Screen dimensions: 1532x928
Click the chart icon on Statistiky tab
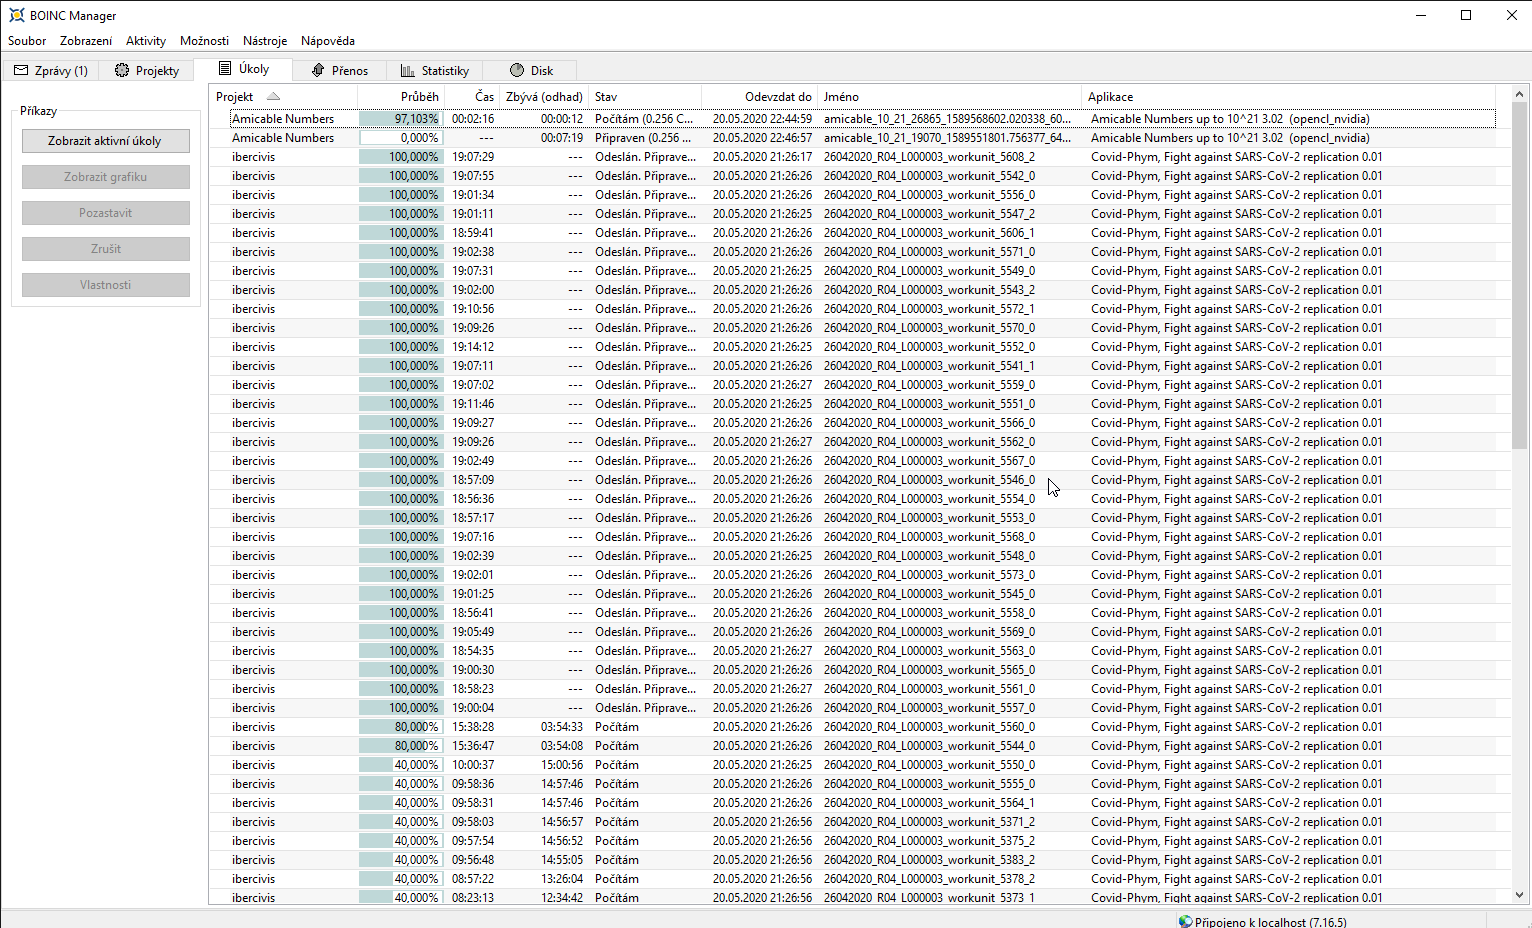pos(407,70)
